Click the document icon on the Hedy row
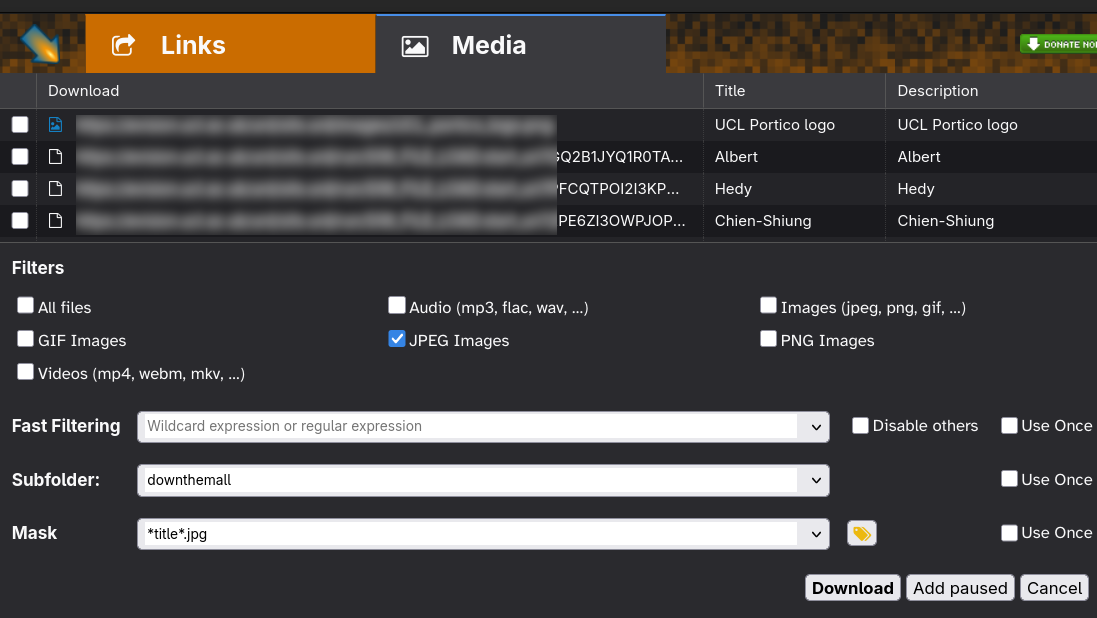This screenshot has width=1097, height=618. point(55,188)
